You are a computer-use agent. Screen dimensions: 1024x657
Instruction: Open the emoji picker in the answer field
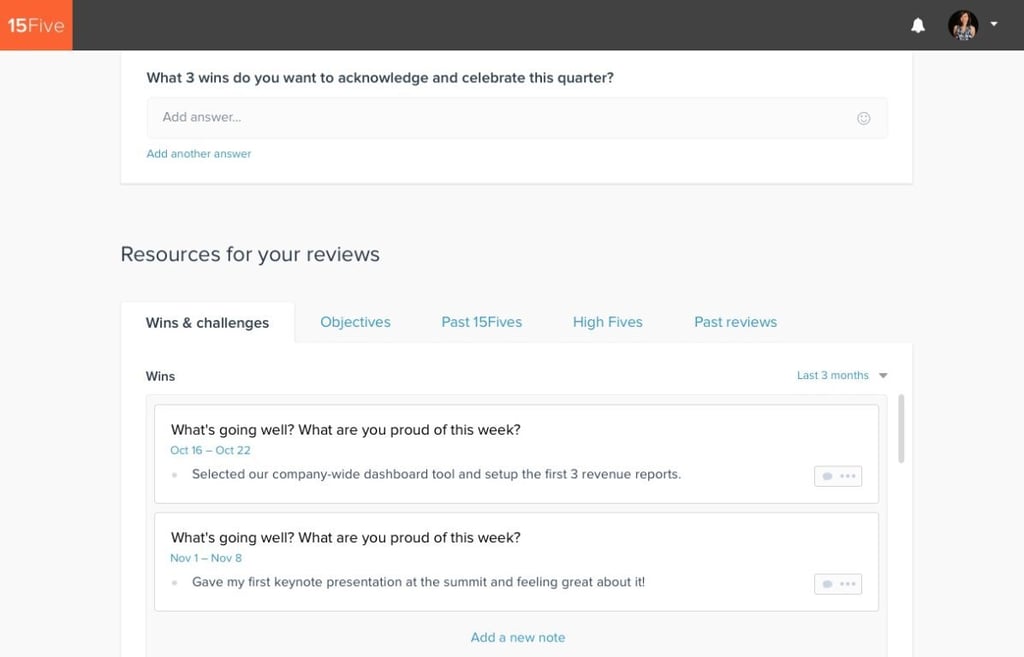(863, 117)
